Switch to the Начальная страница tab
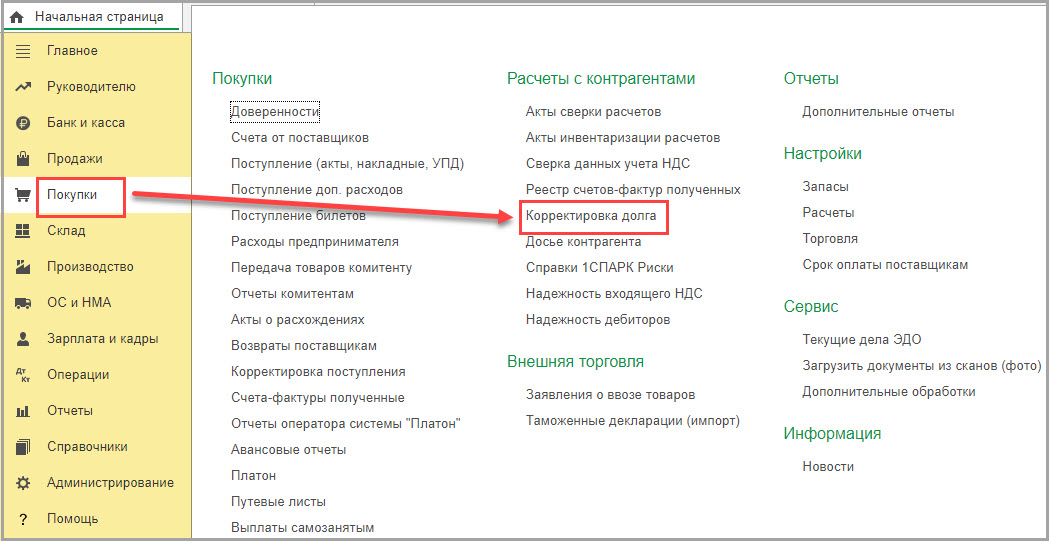 91,17
